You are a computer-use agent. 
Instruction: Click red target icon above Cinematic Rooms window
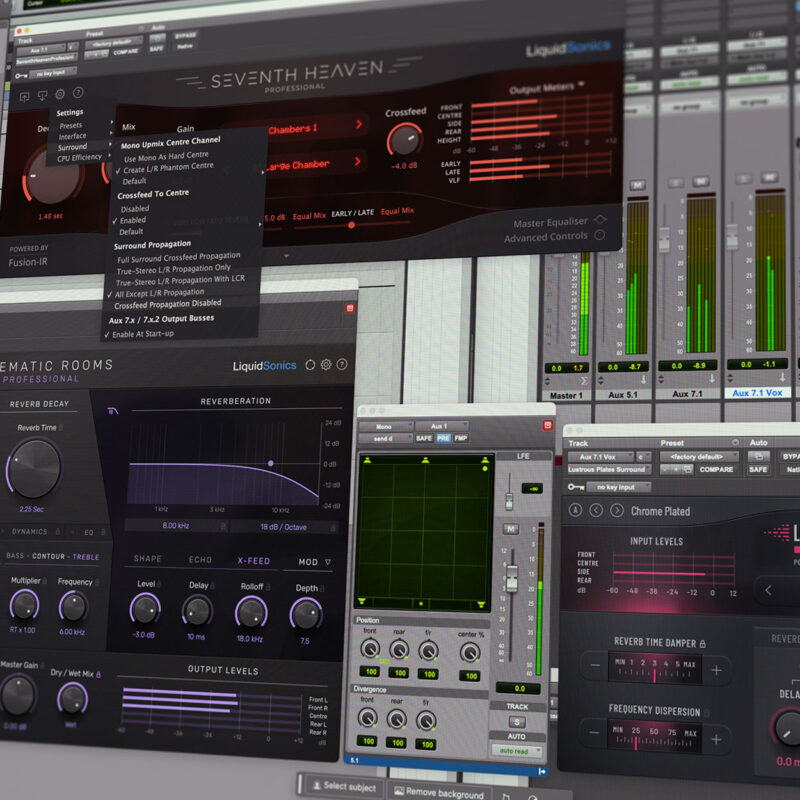[350, 308]
